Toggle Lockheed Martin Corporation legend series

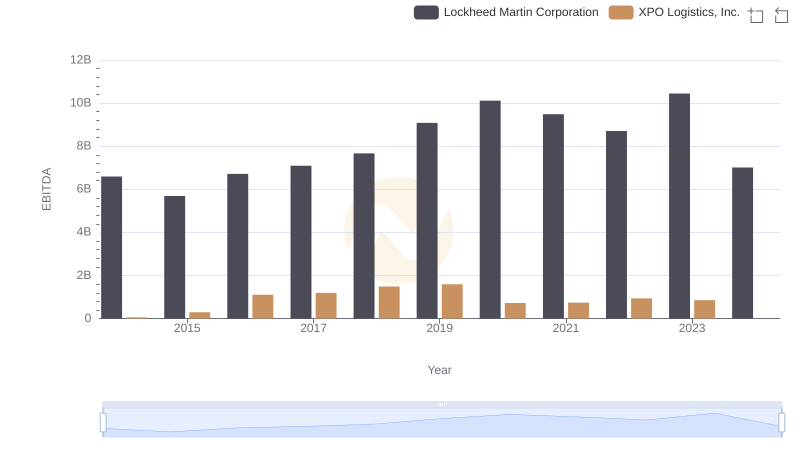506,12
